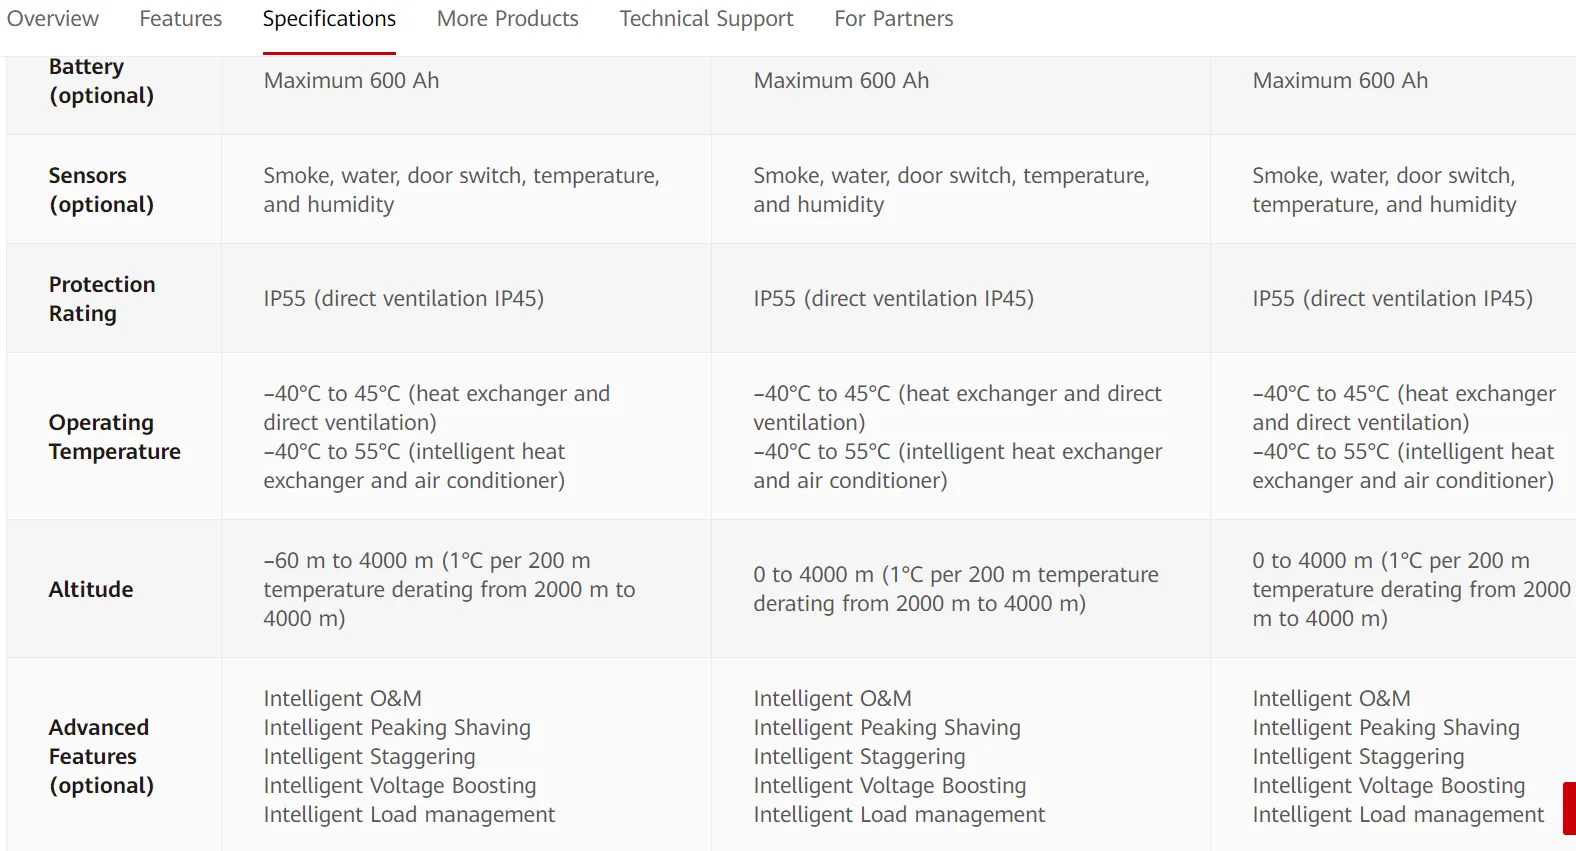Click the altitude cell starting with –60 m

449,589
